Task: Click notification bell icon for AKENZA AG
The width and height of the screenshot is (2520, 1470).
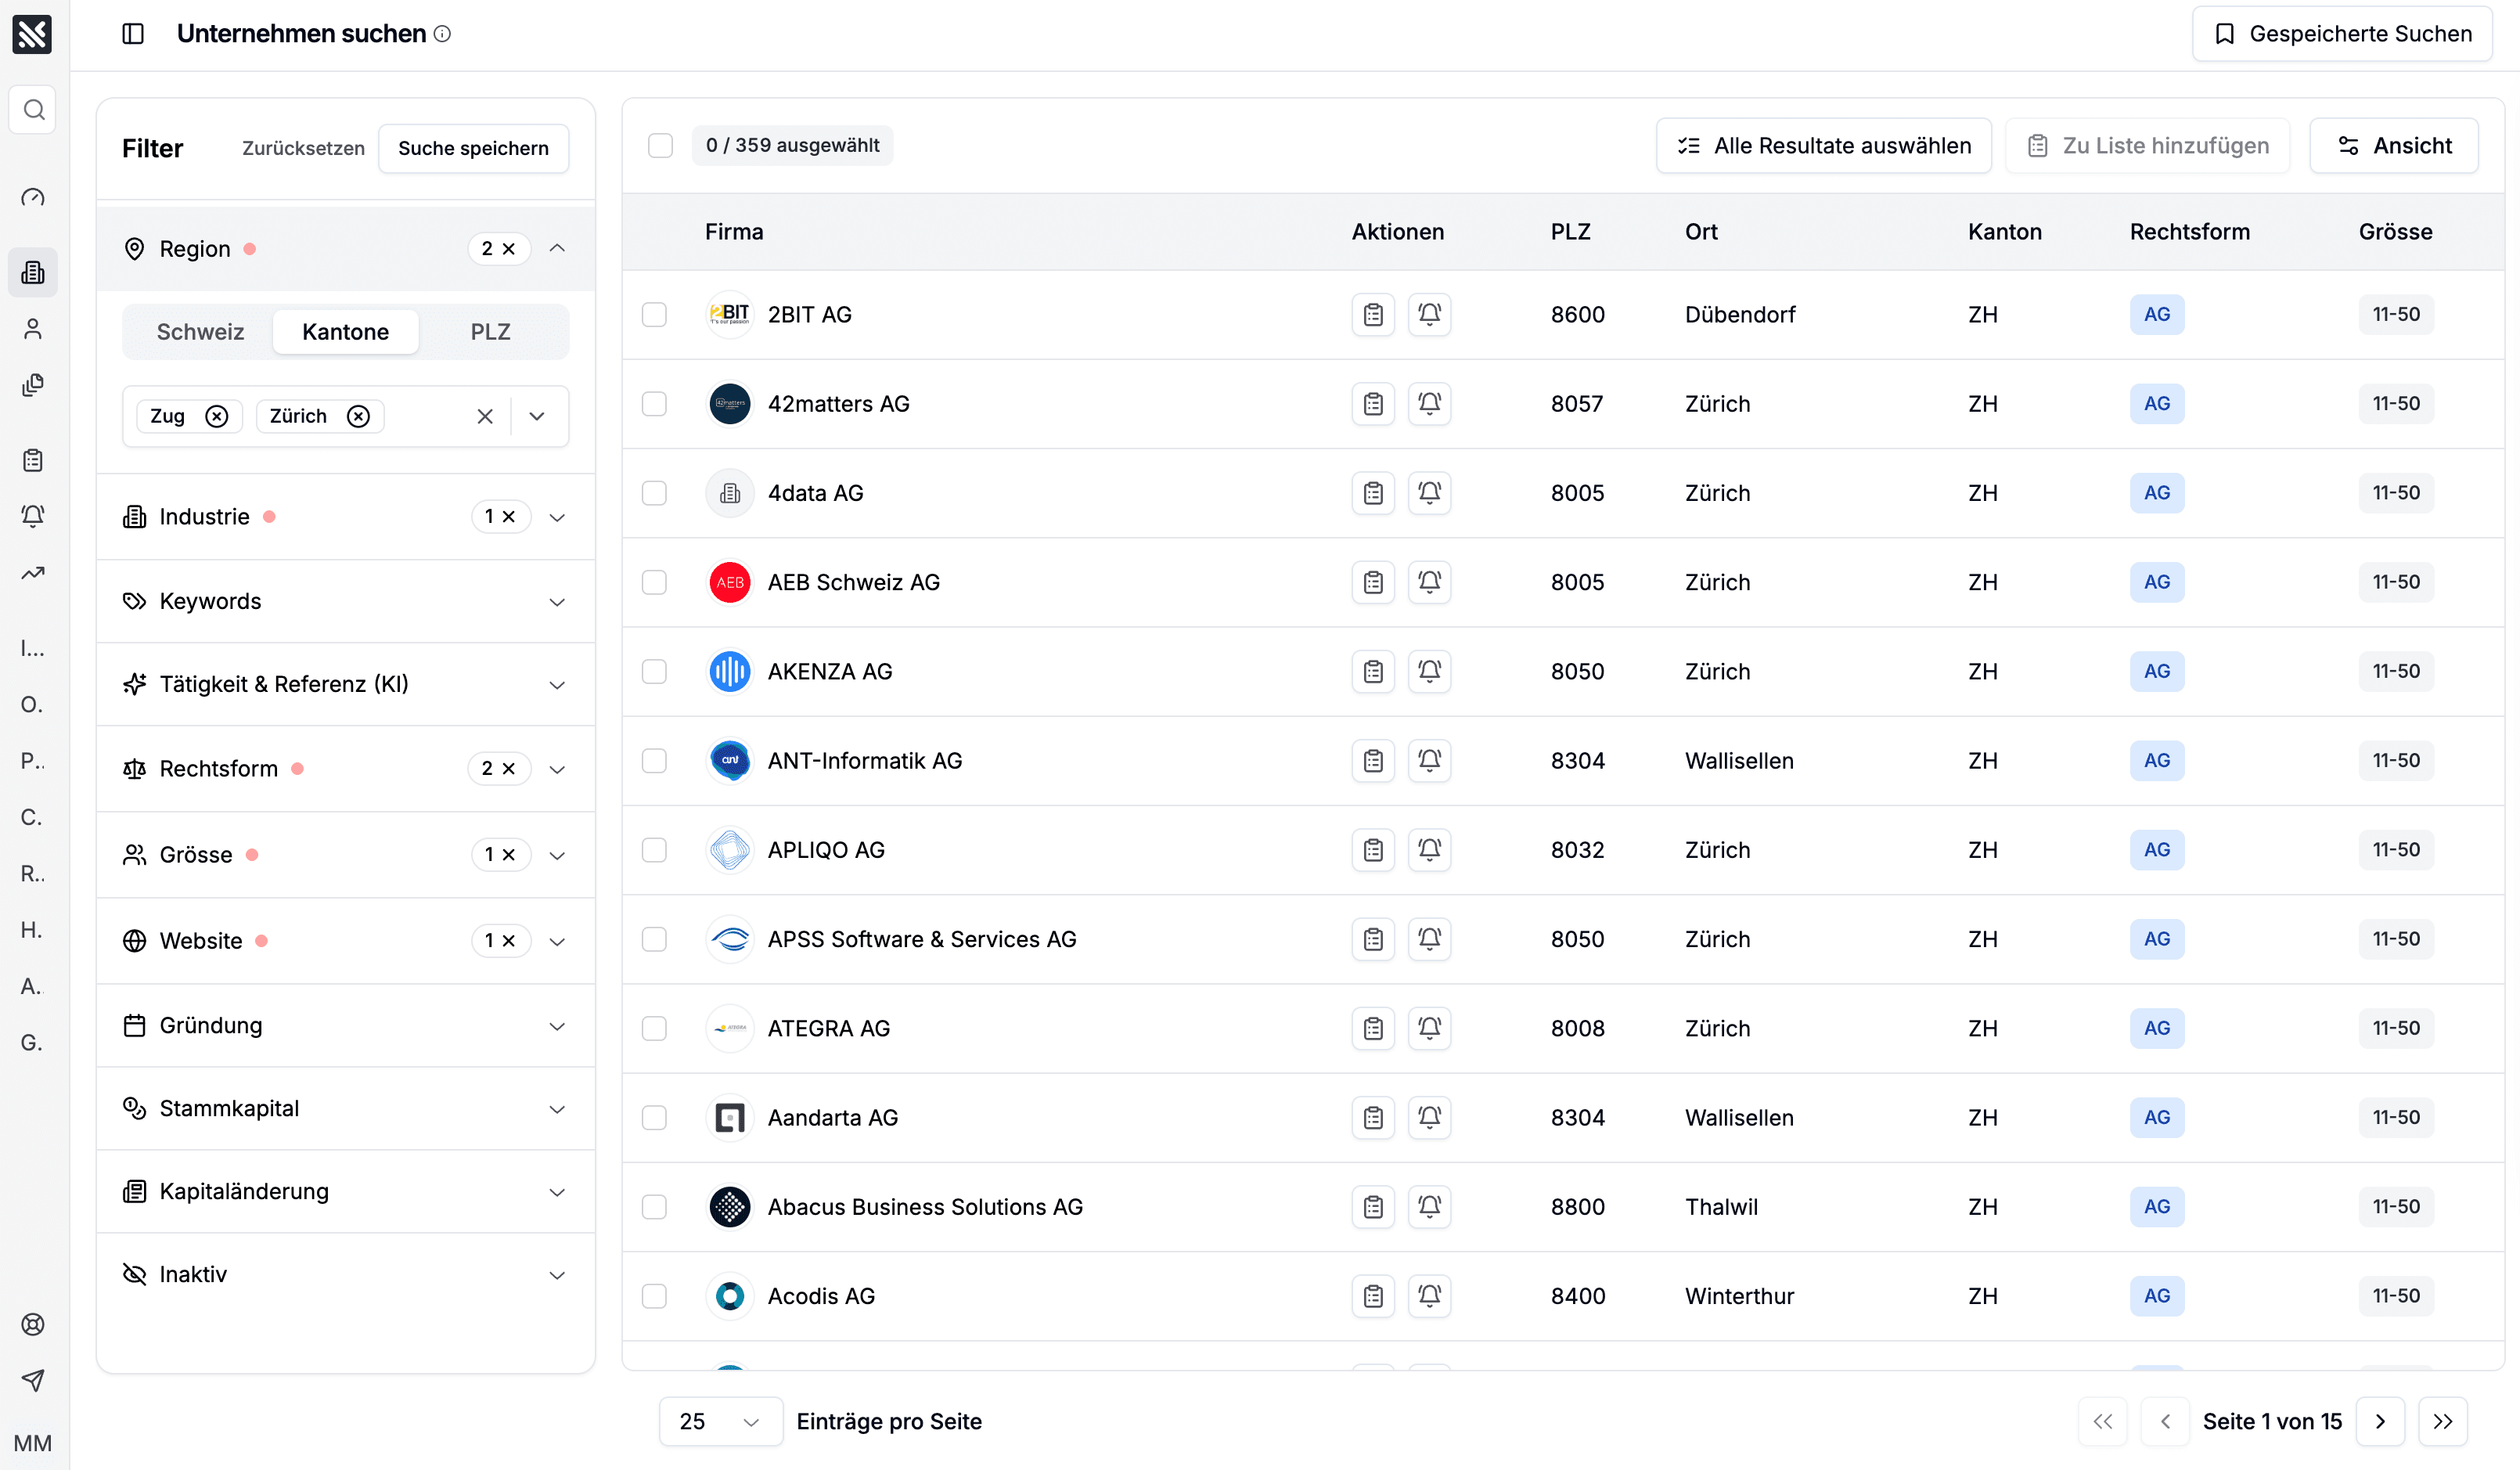Action: [x=1429, y=671]
